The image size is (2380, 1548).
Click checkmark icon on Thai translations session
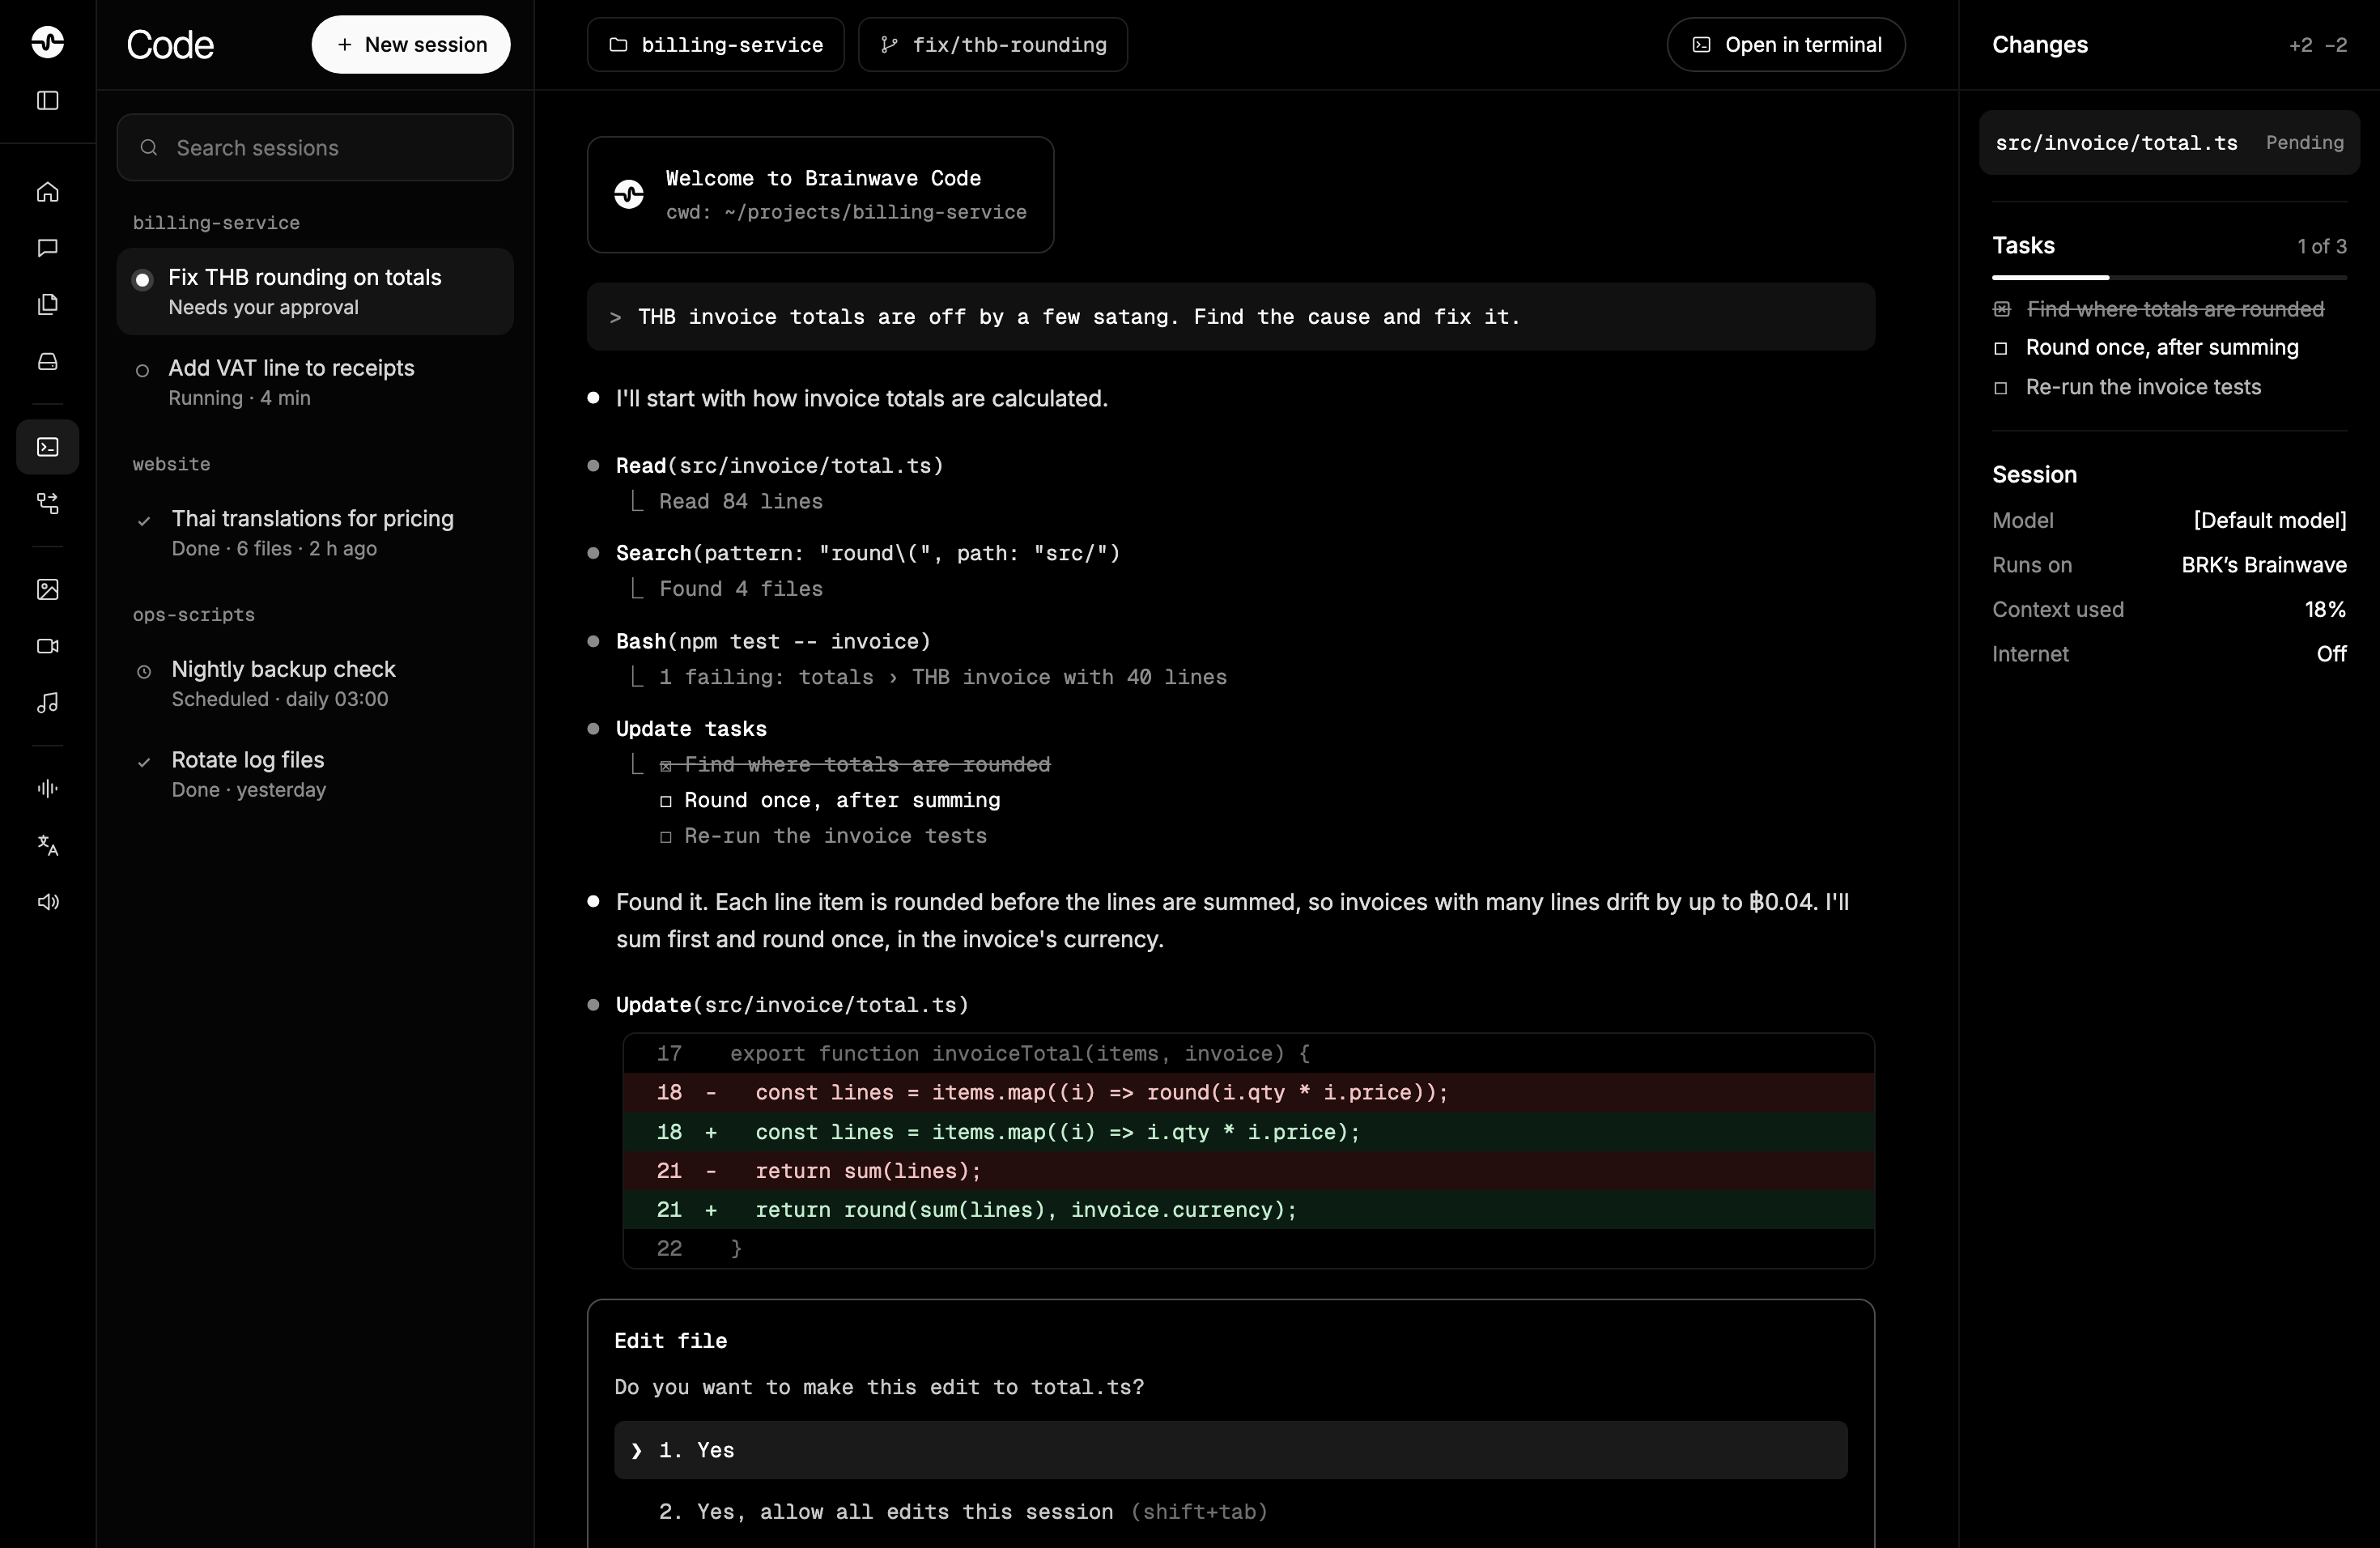144,521
